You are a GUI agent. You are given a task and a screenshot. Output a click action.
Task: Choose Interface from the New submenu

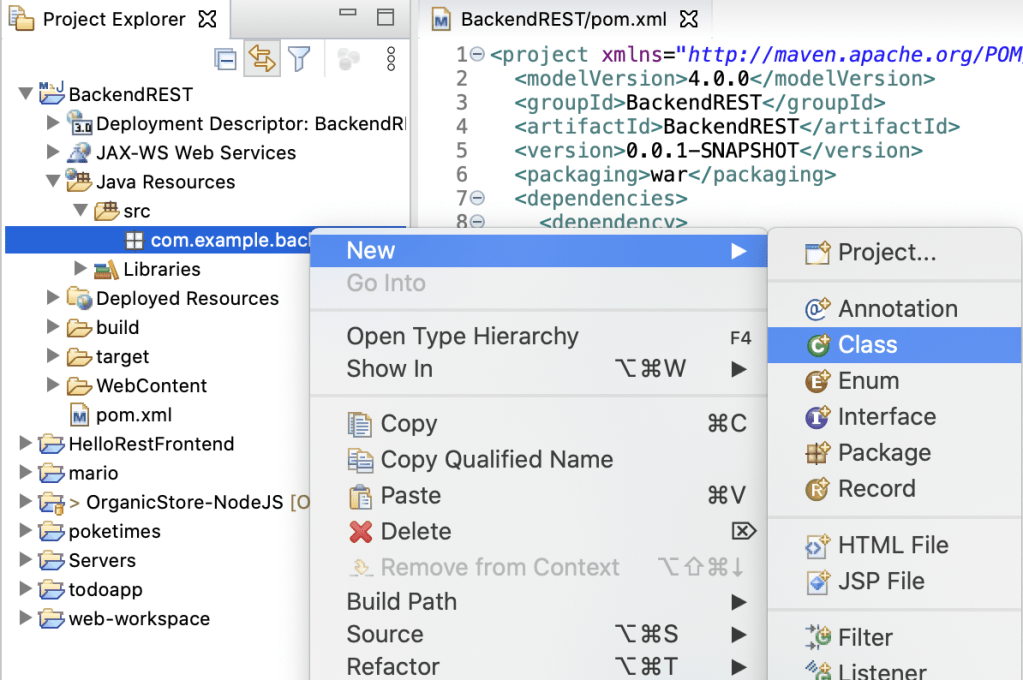click(x=886, y=417)
